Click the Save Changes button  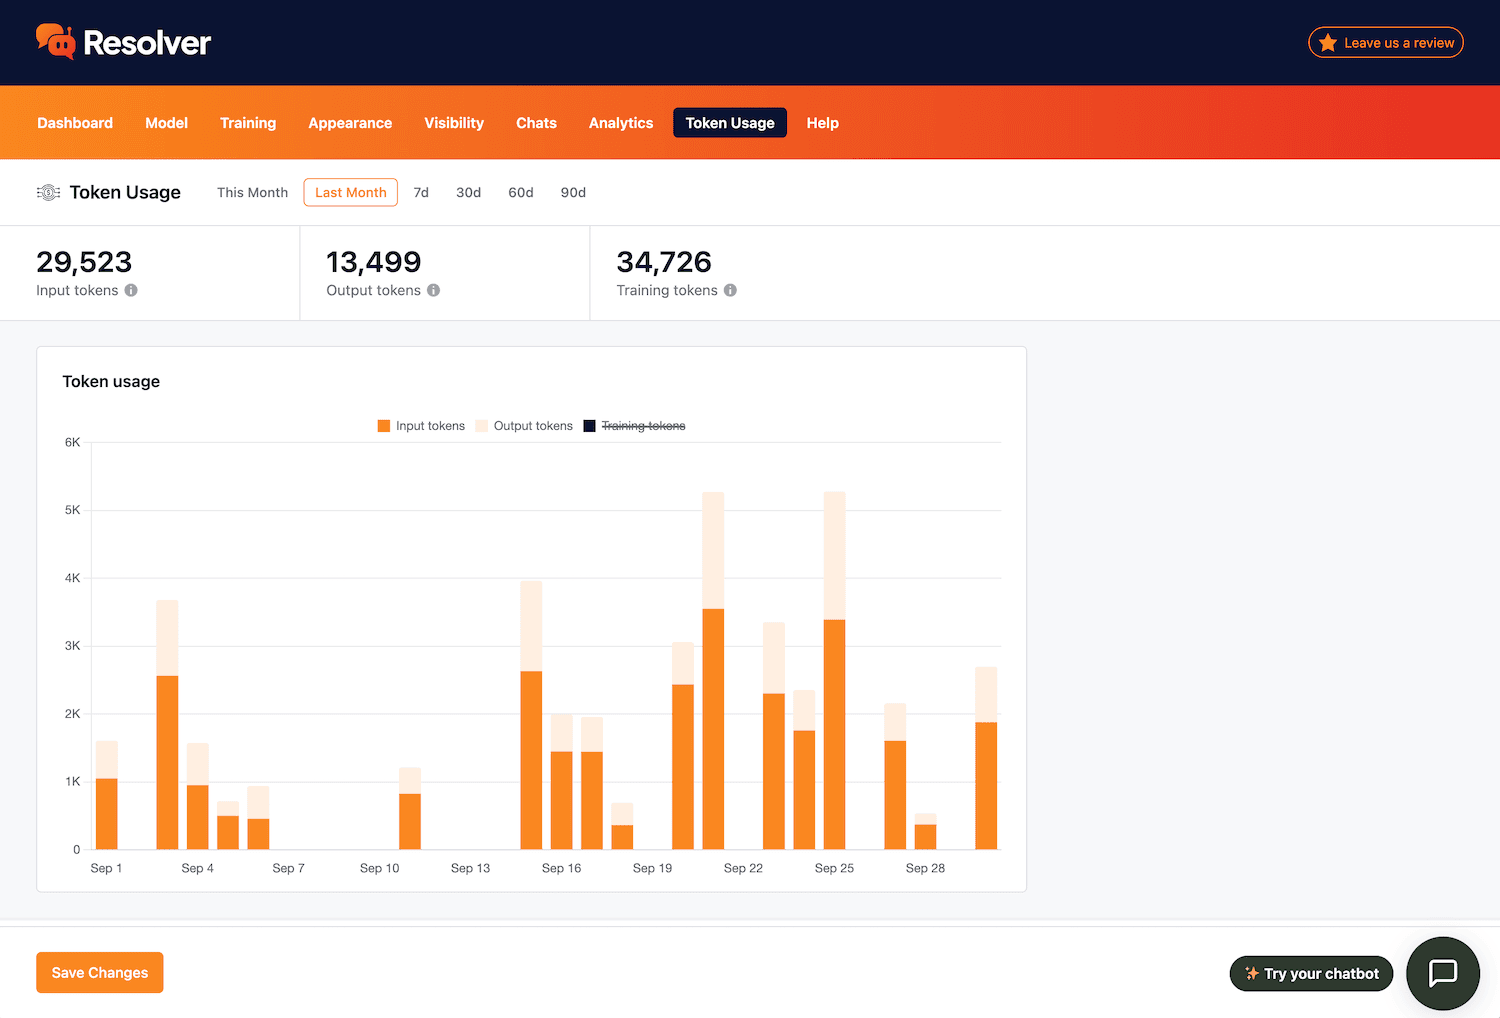[x=100, y=973]
